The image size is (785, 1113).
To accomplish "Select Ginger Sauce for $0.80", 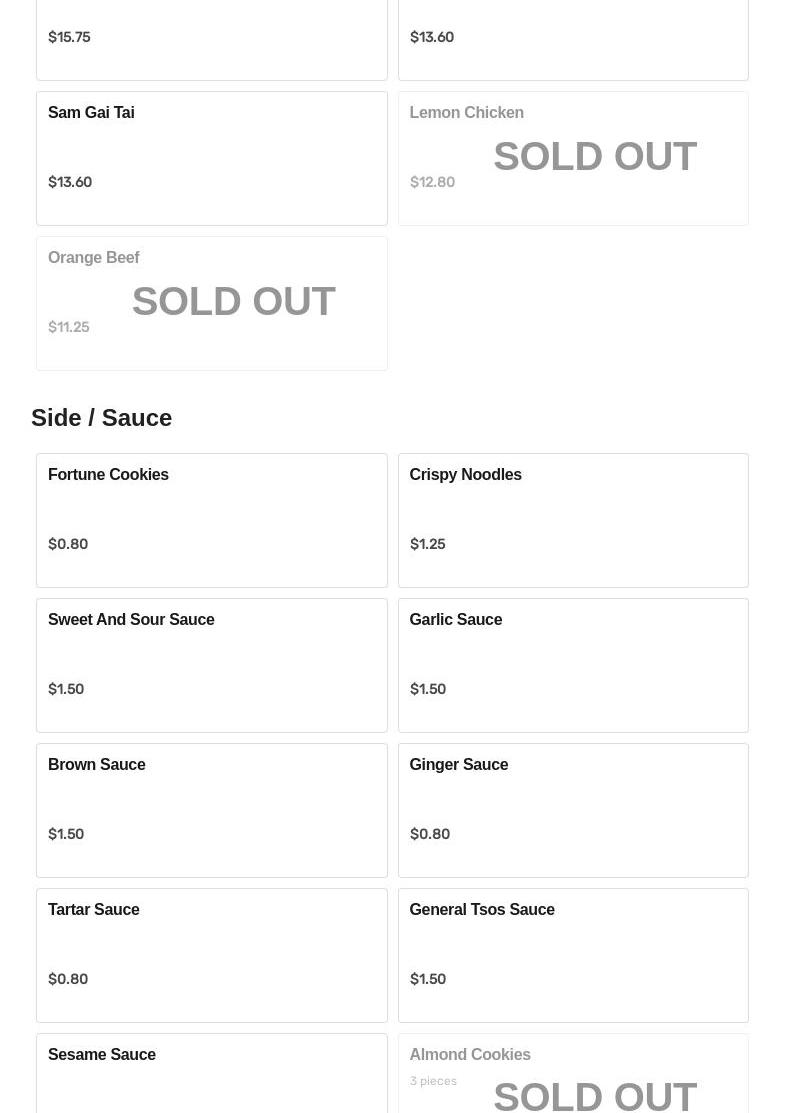I will point(572,810).
